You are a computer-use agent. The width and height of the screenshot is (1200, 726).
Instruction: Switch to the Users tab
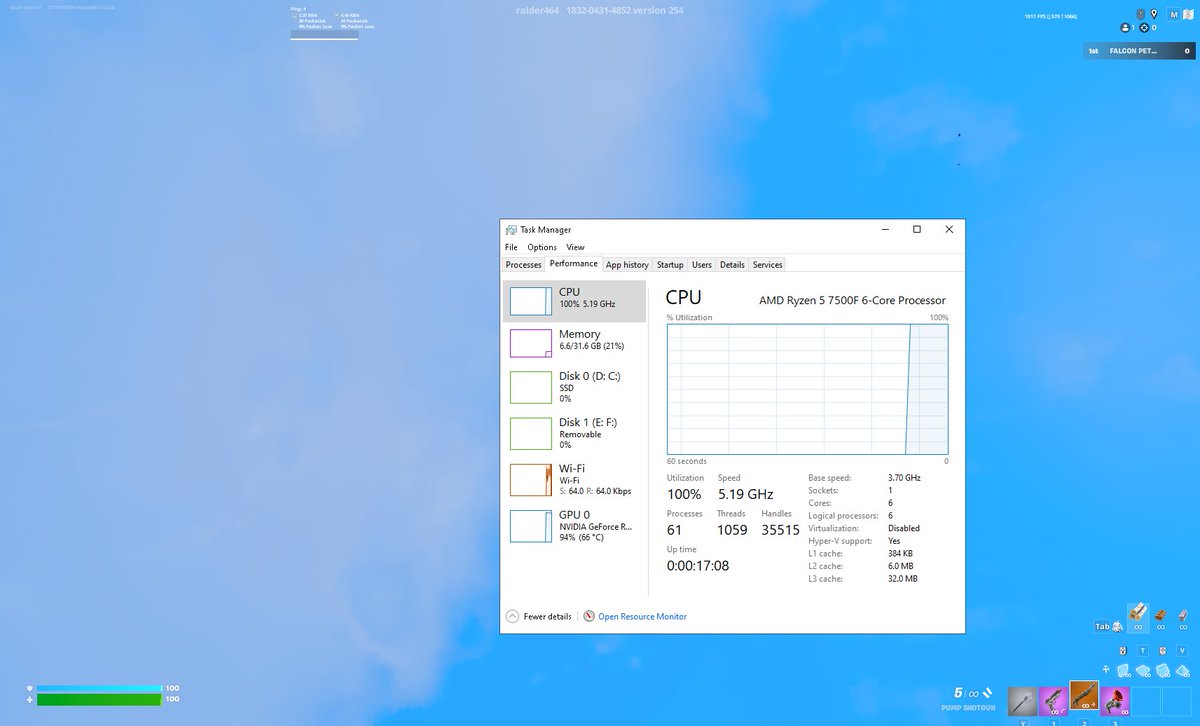point(702,265)
